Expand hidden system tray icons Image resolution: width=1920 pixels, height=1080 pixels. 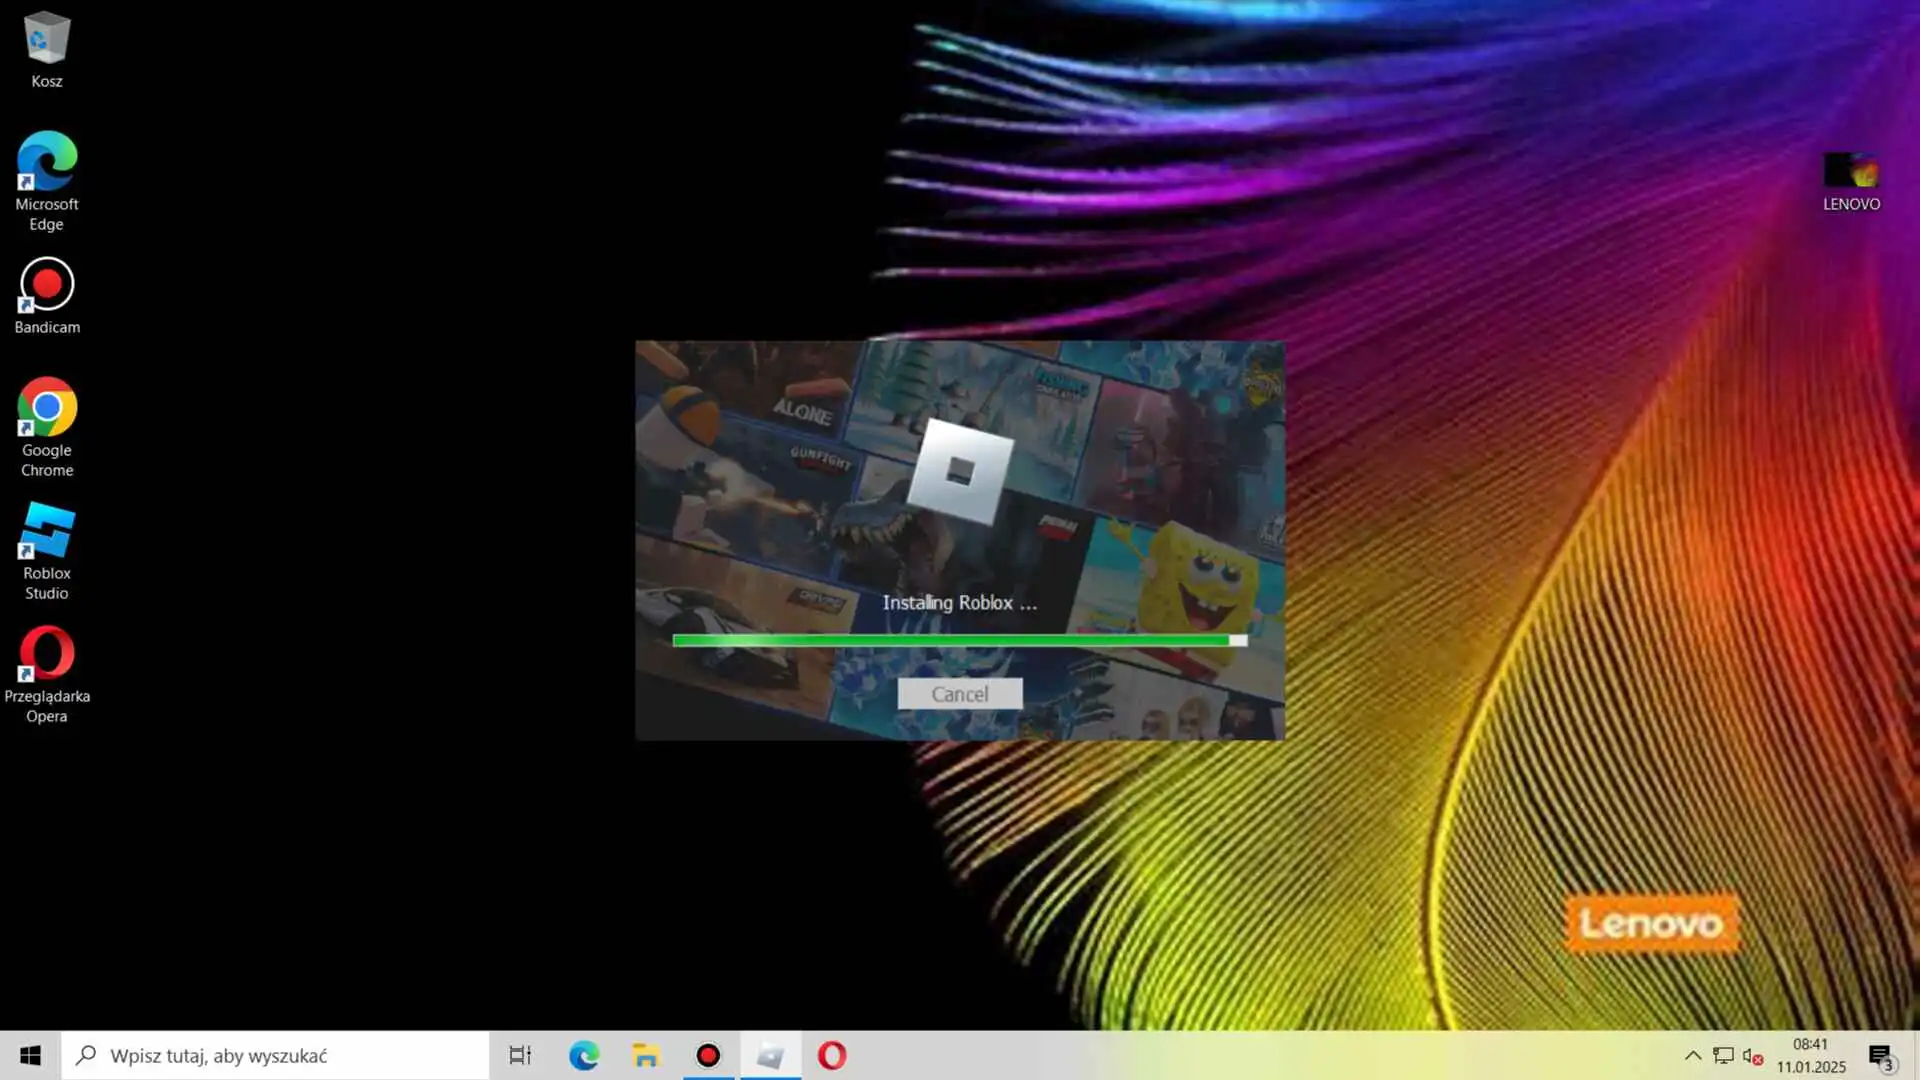pyautogui.click(x=1692, y=1055)
